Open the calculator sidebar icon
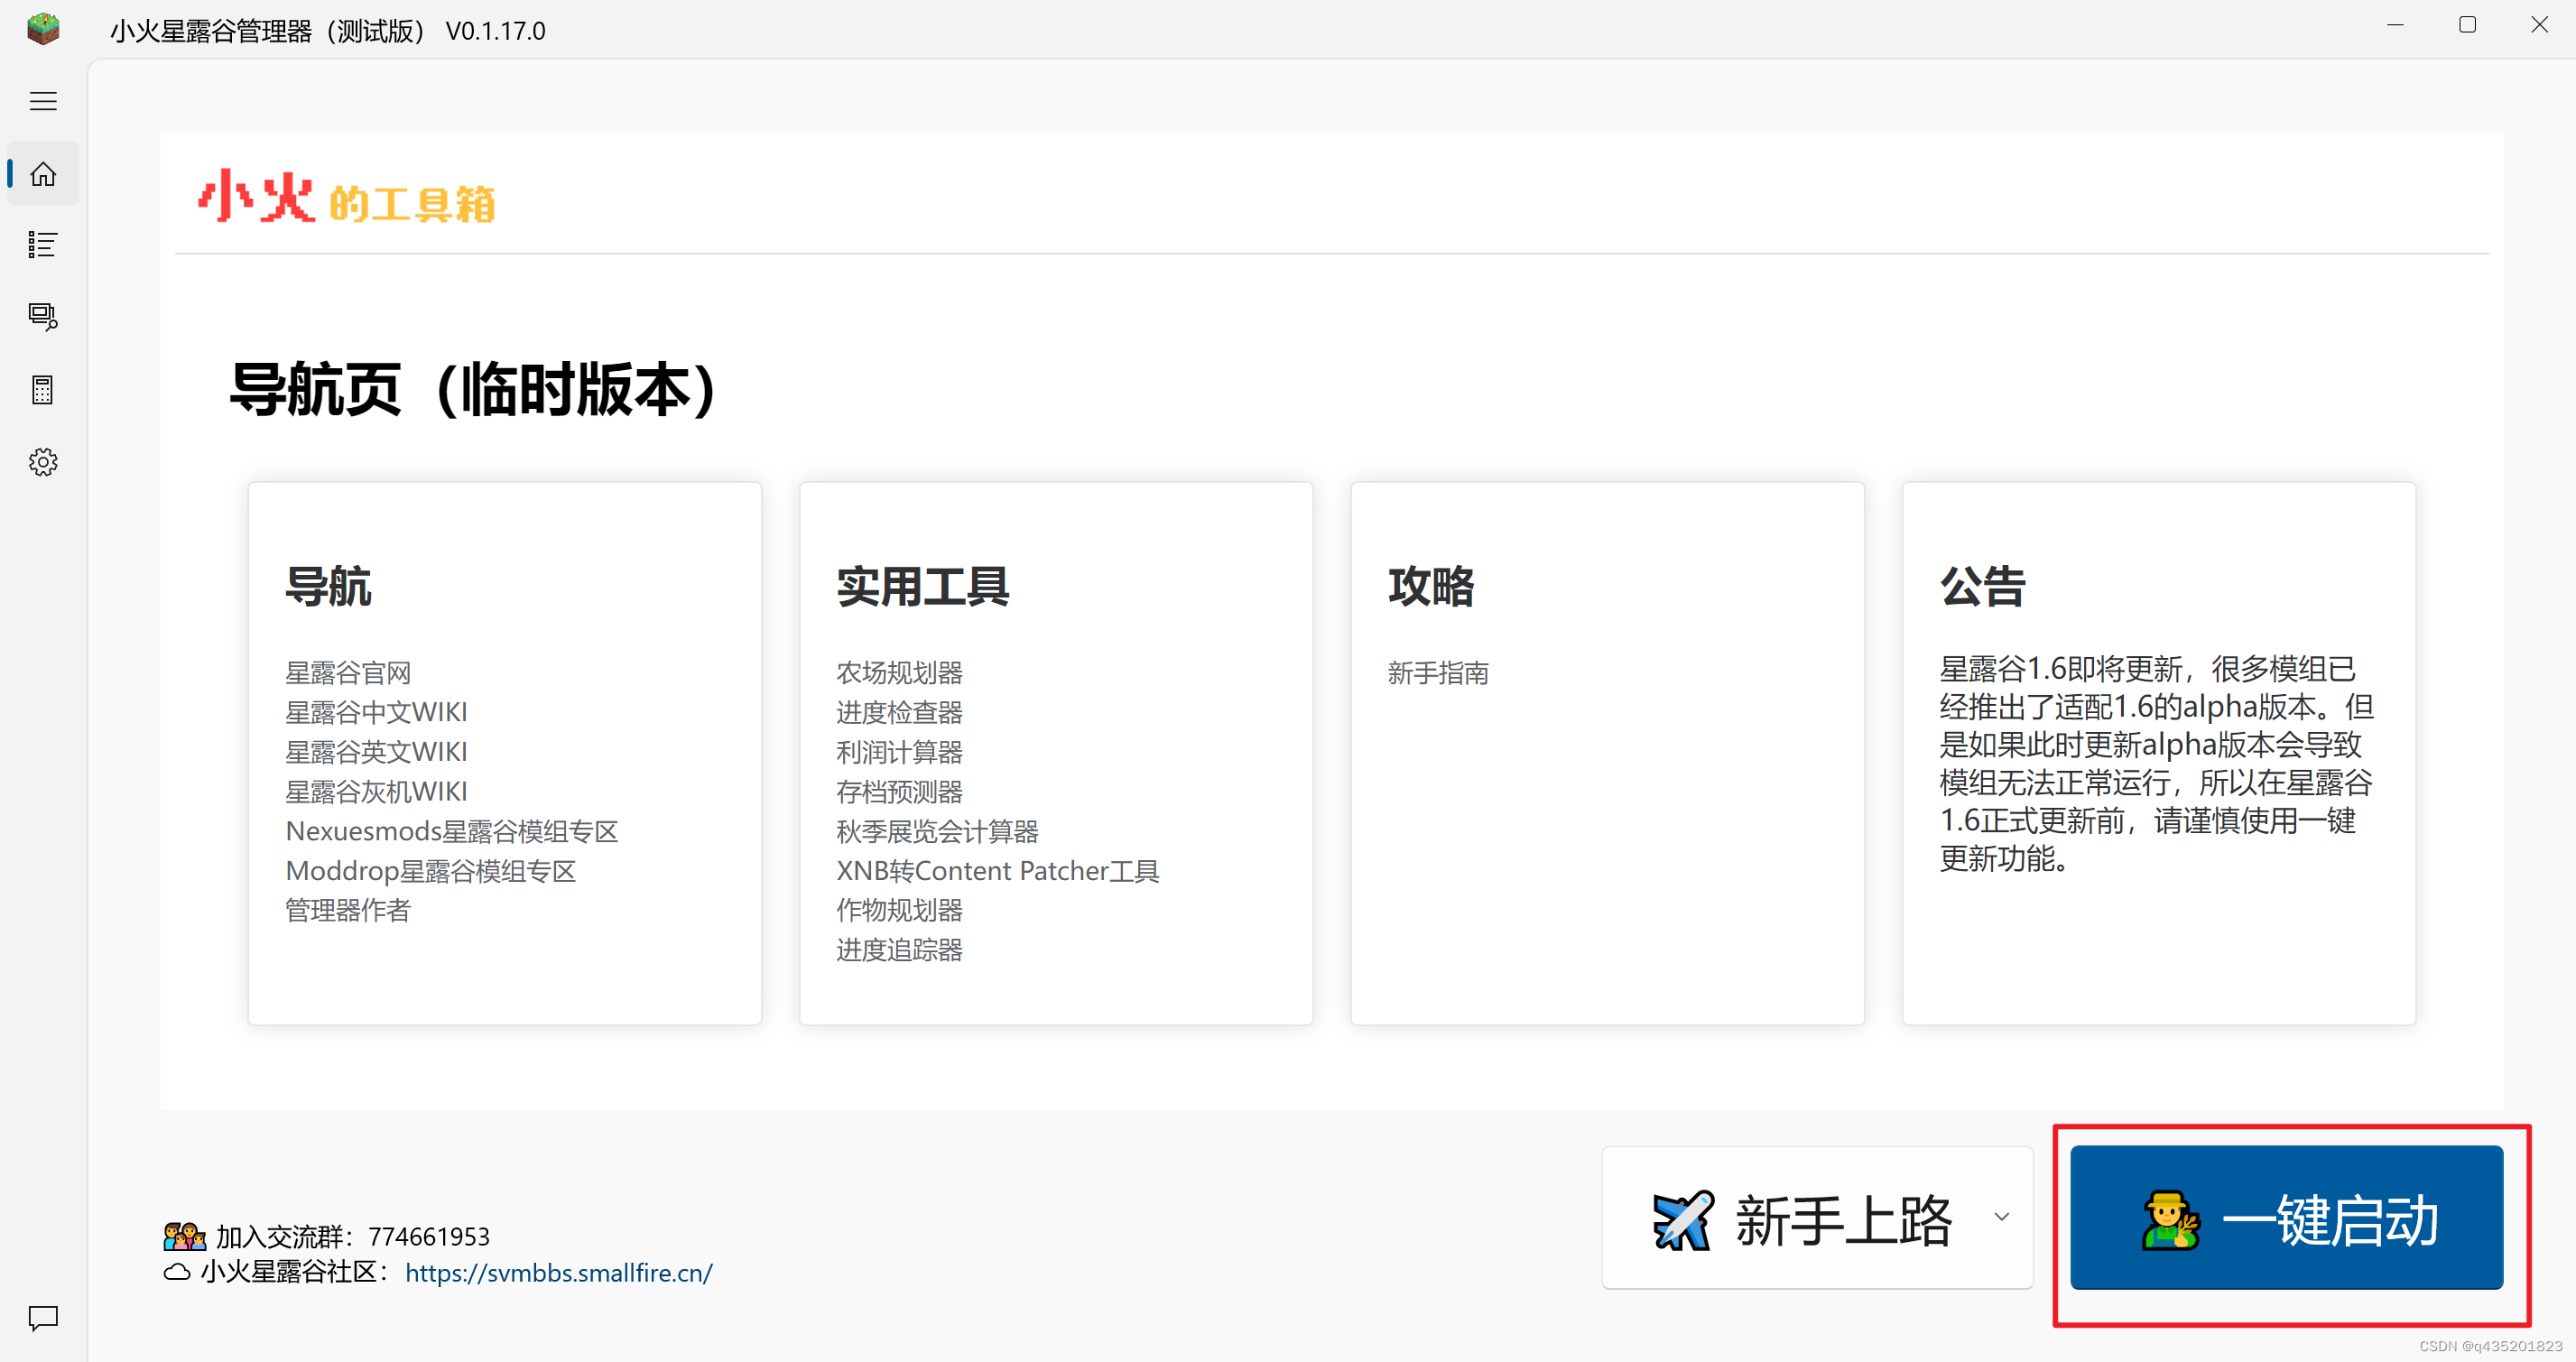Viewport: 2576px width, 1362px height. pyautogui.click(x=43, y=389)
